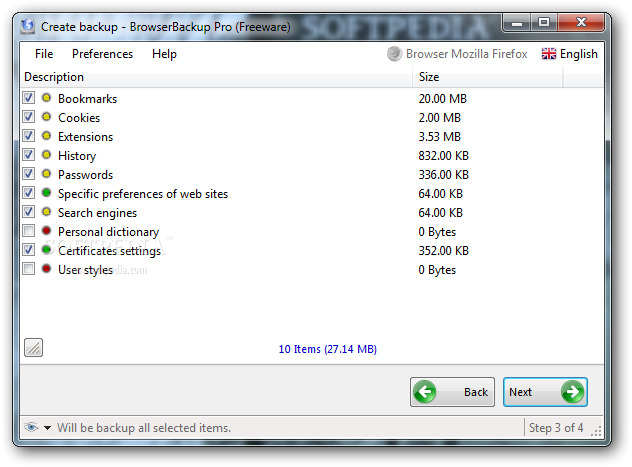Uncheck the Cookies checkbox
The height and width of the screenshot is (467, 632).
pos(28,116)
